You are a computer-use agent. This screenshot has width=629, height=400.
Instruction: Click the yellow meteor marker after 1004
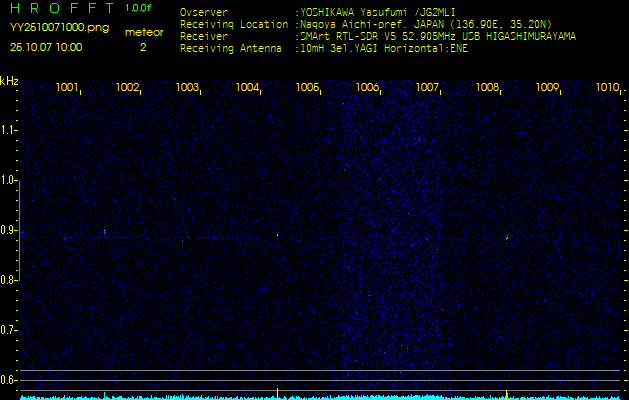(277, 394)
